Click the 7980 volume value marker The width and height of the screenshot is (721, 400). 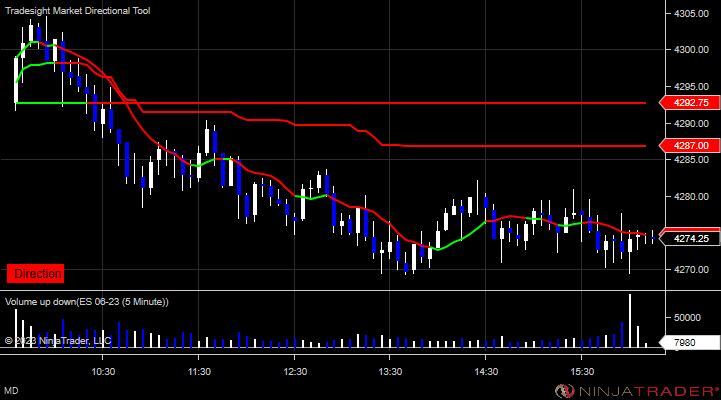click(689, 343)
